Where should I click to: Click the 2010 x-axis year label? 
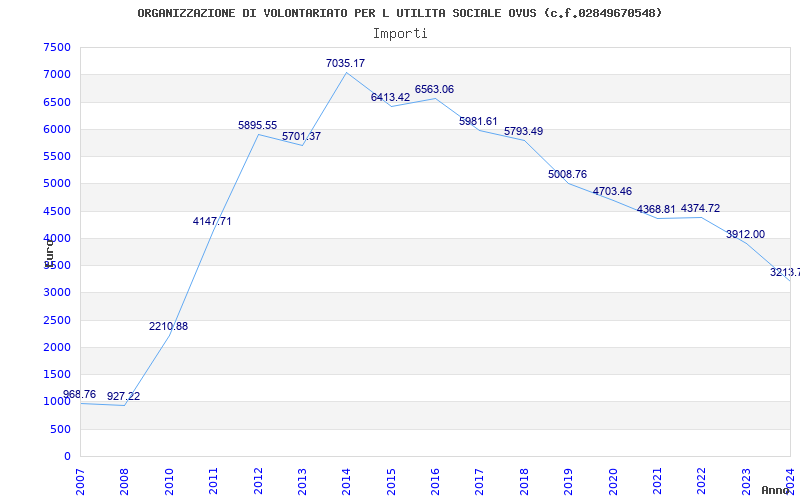pos(169,481)
